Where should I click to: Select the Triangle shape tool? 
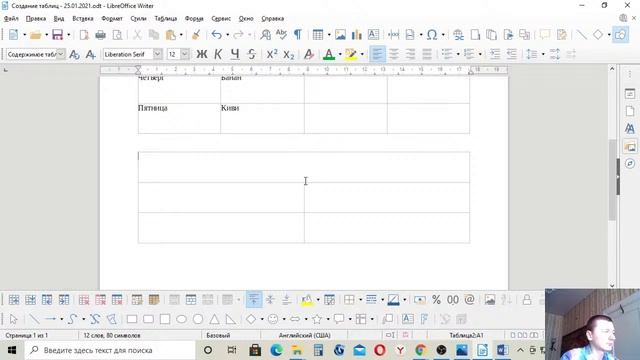pos(214,319)
